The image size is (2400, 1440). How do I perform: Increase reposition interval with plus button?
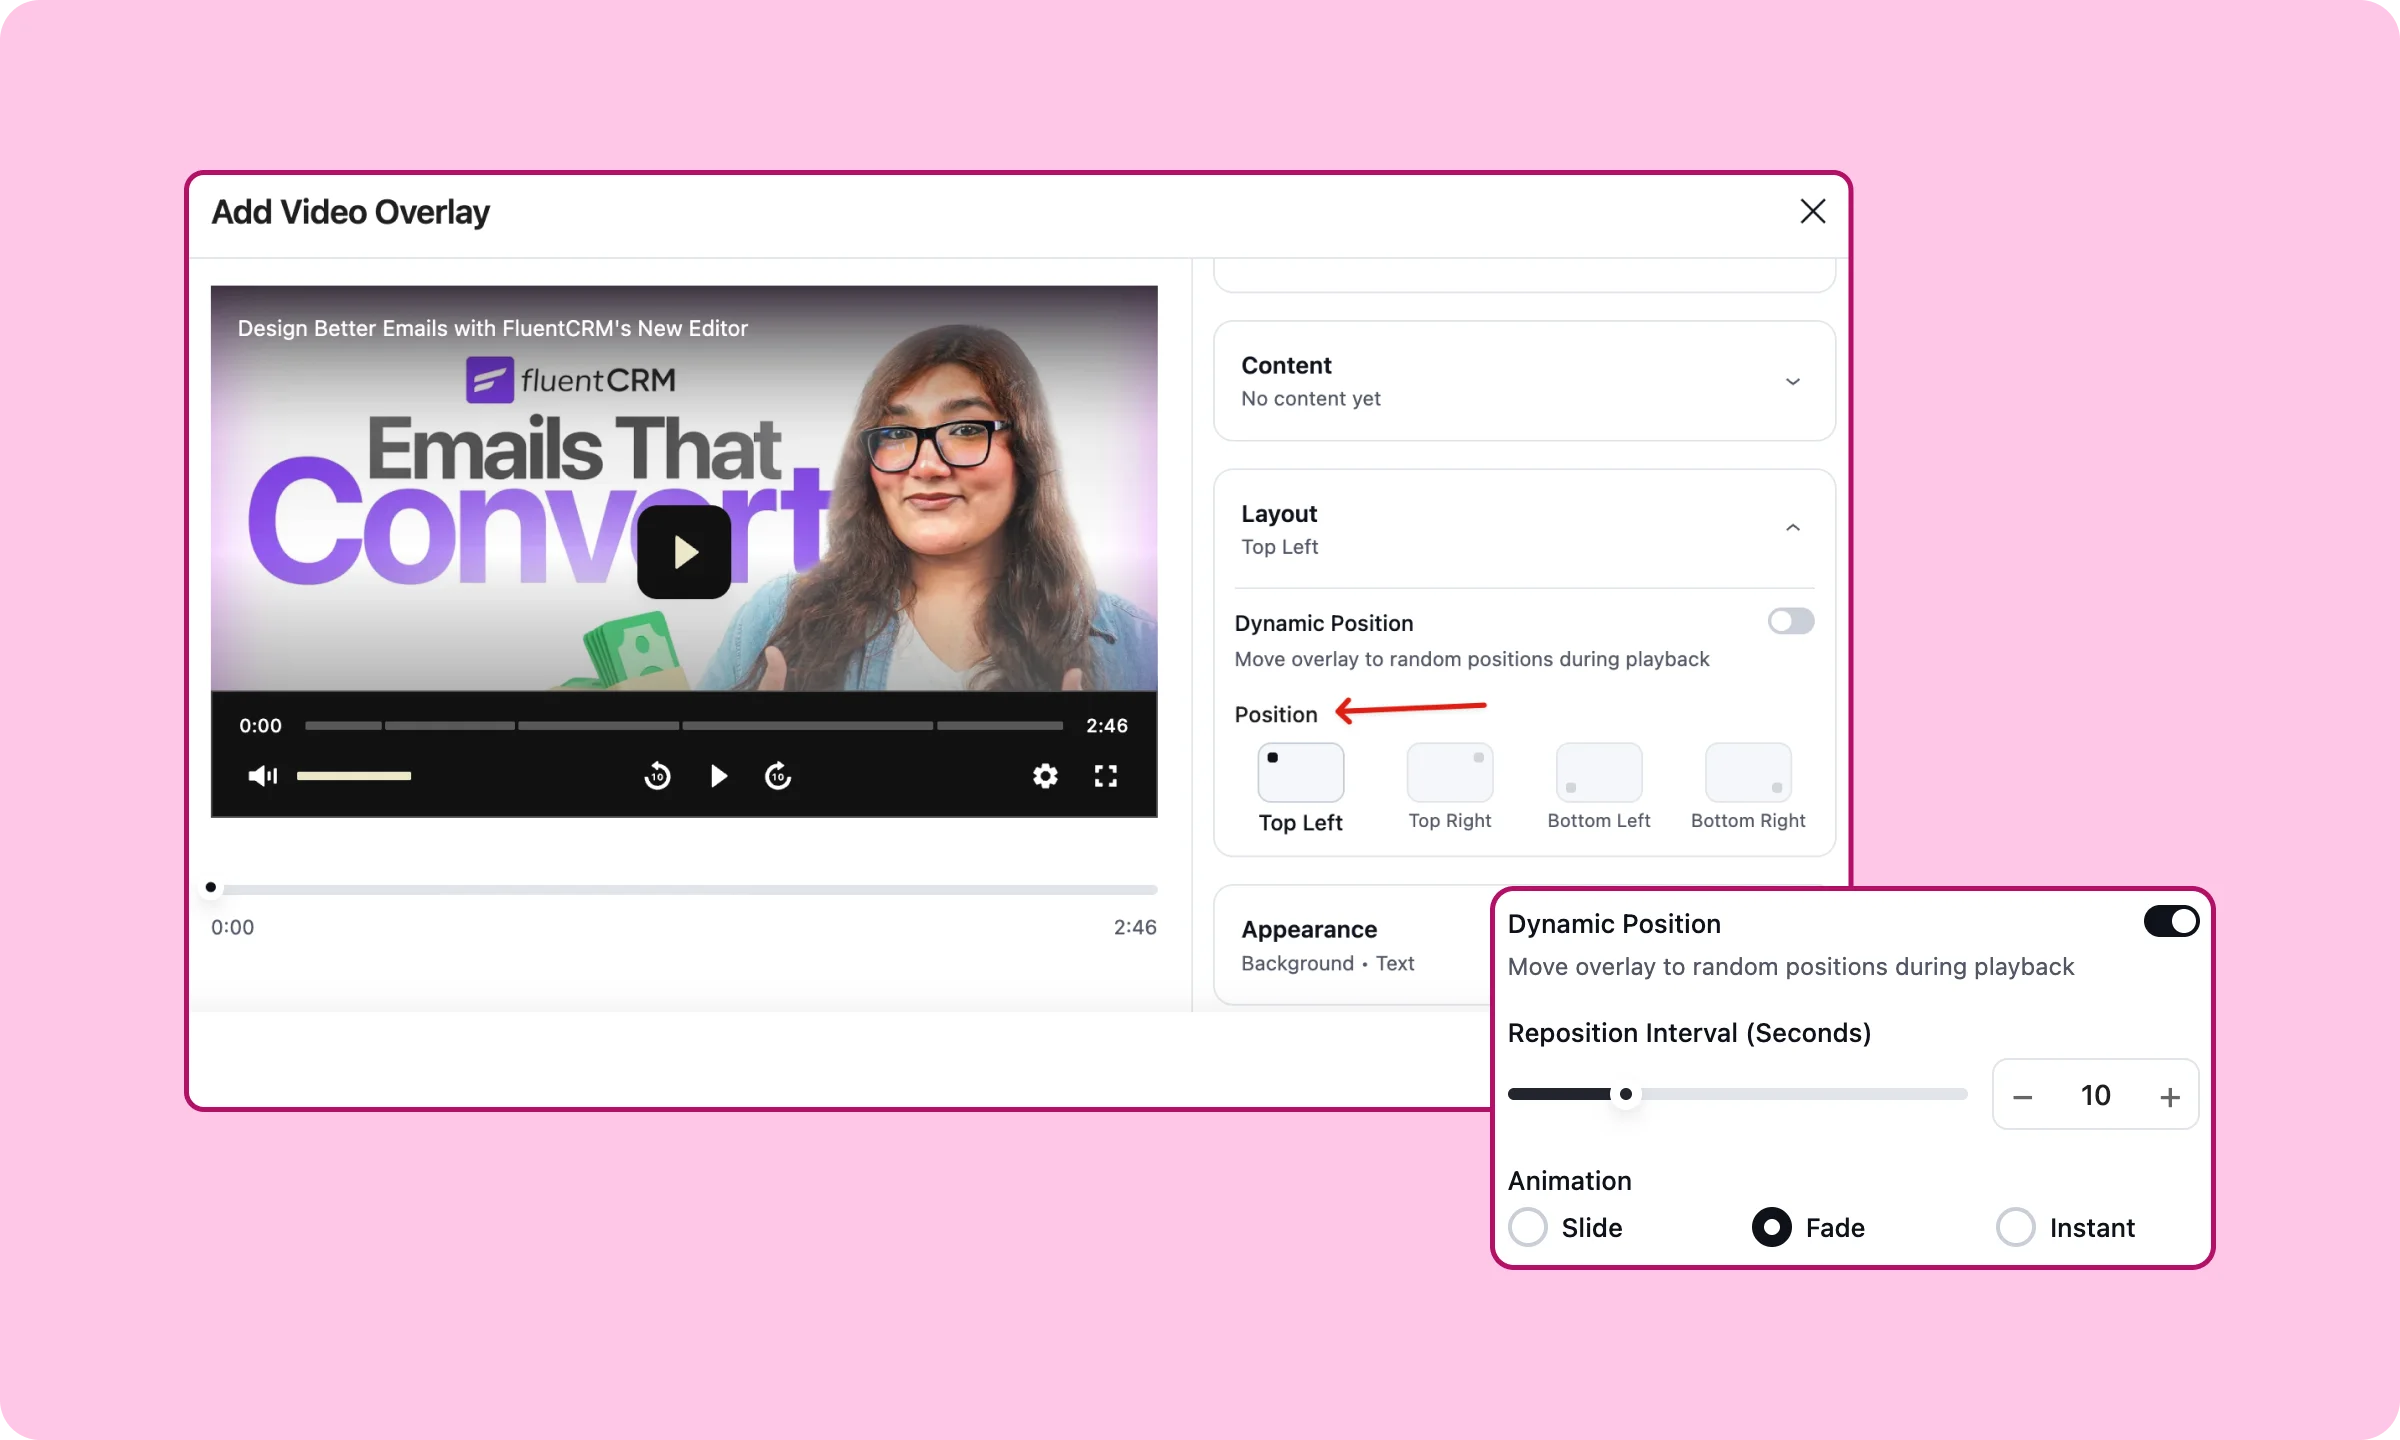coord(2170,1096)
